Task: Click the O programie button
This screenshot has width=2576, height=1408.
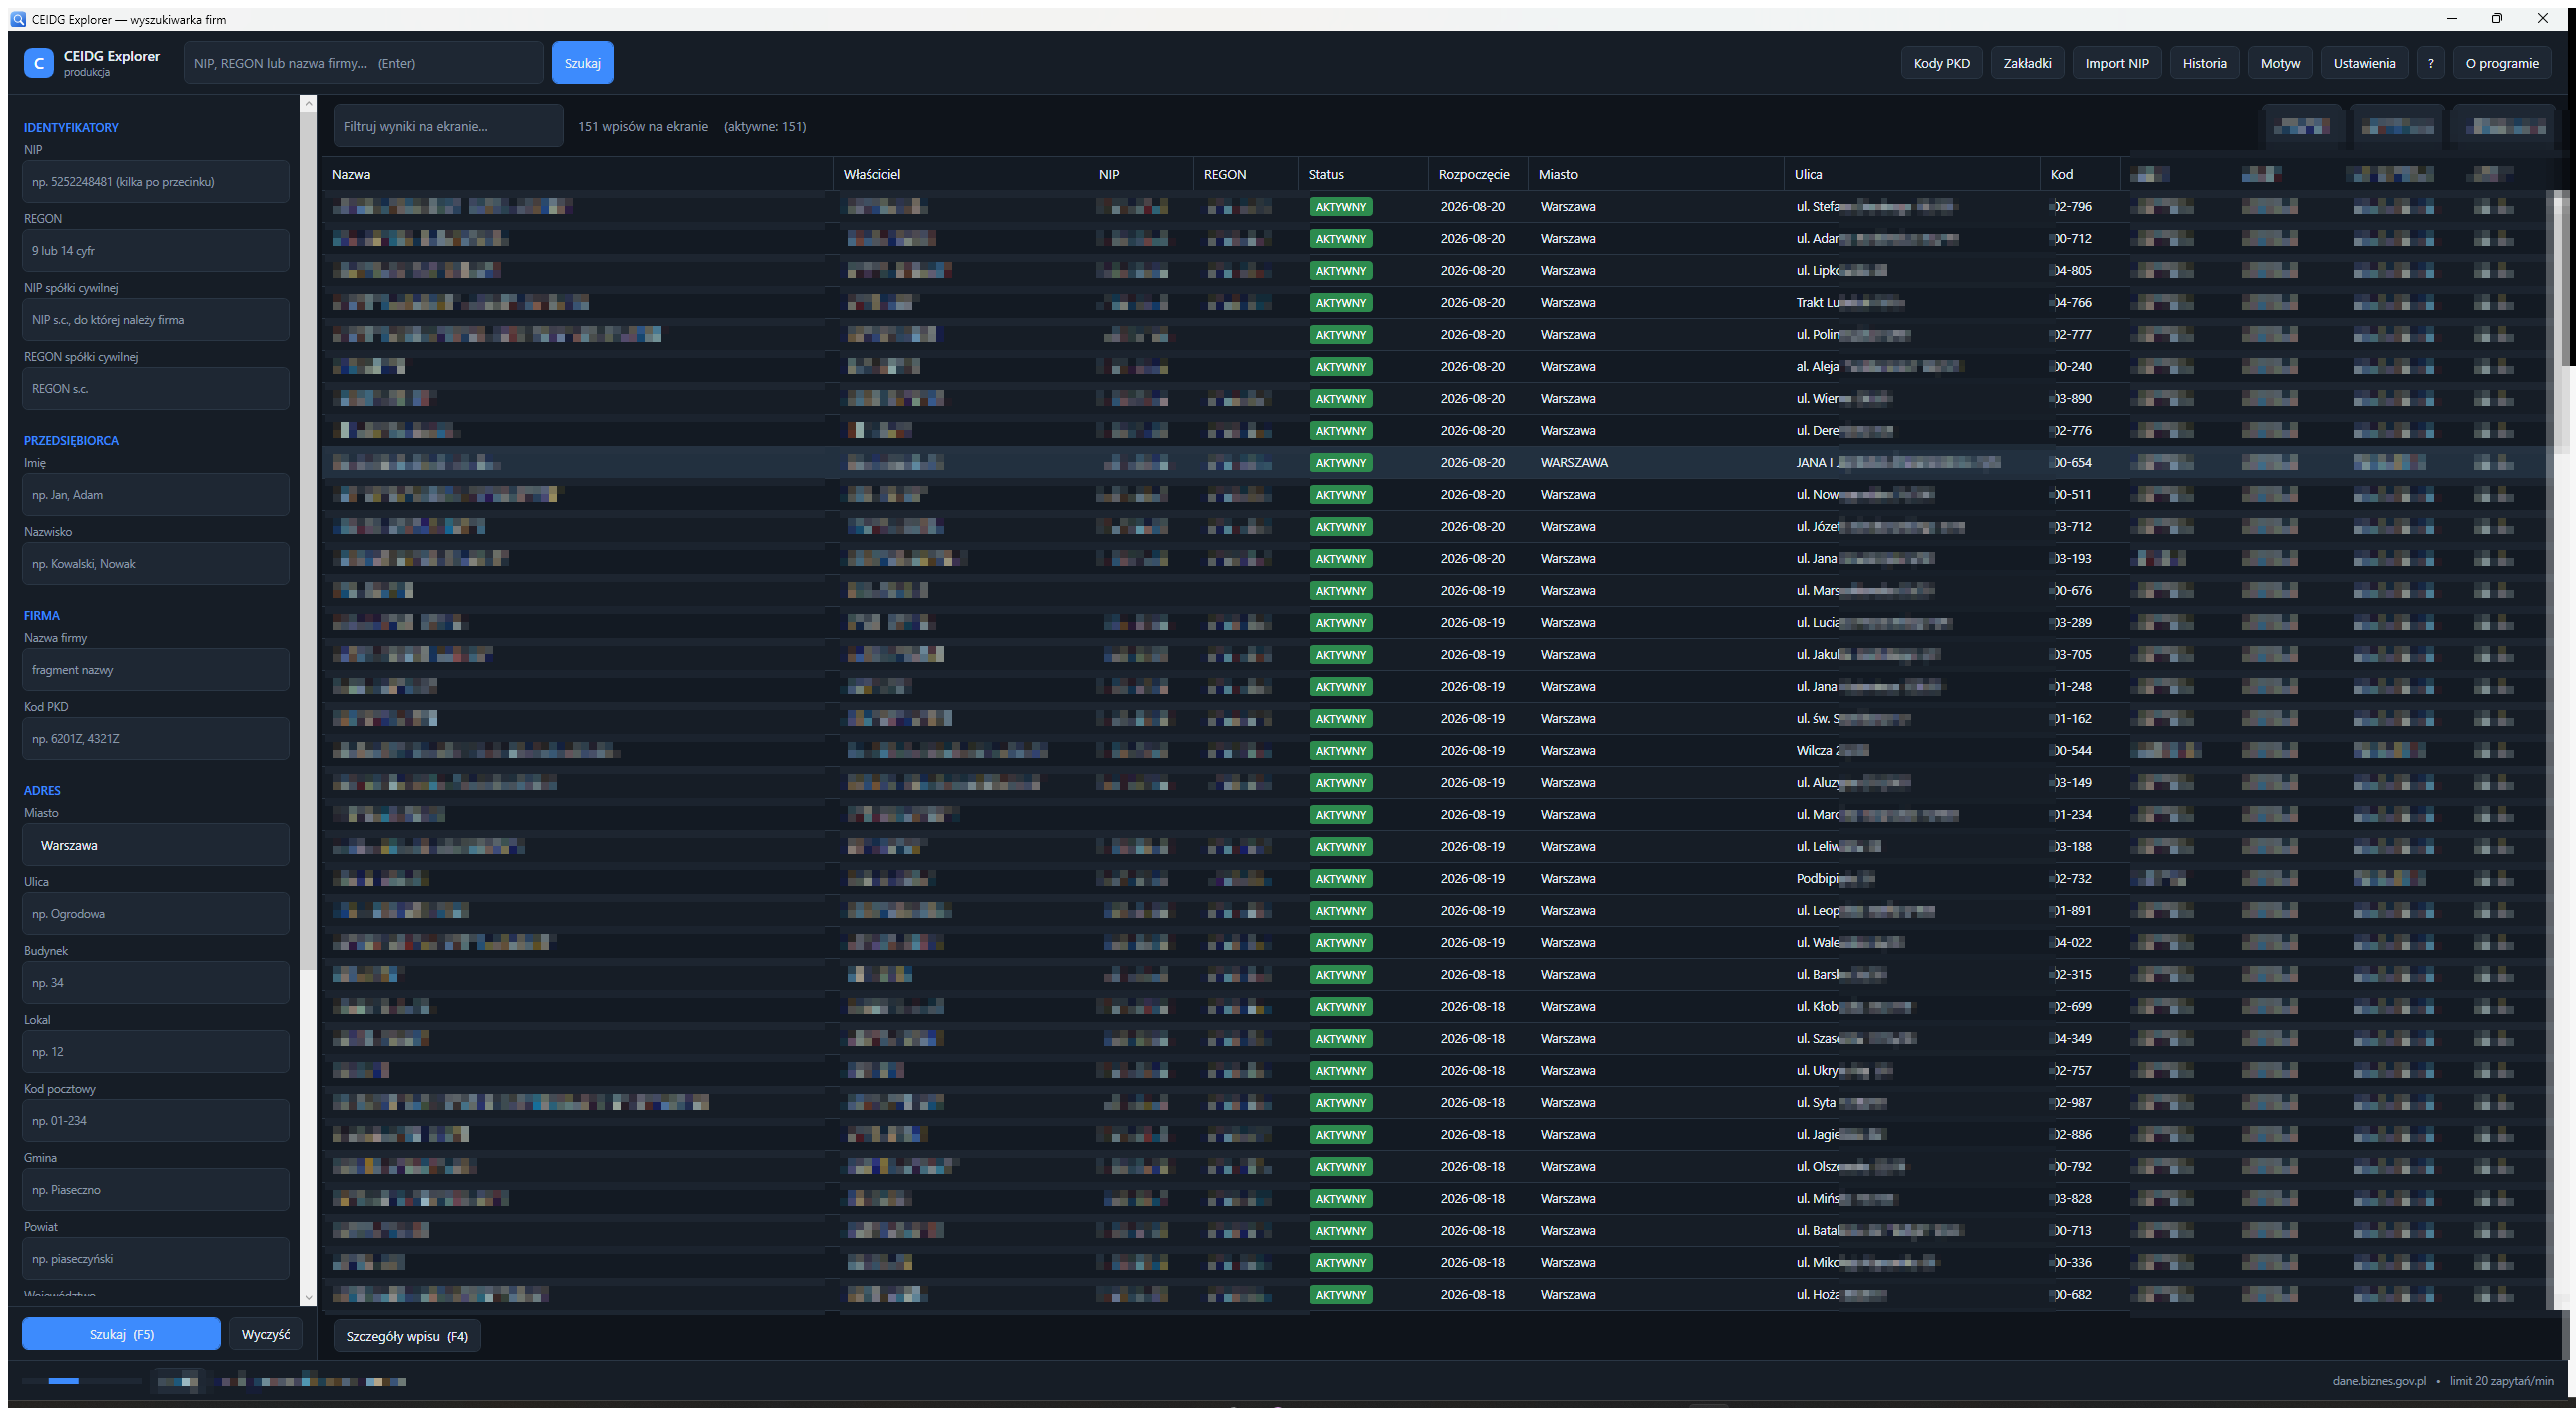Action: point(2501,63)
